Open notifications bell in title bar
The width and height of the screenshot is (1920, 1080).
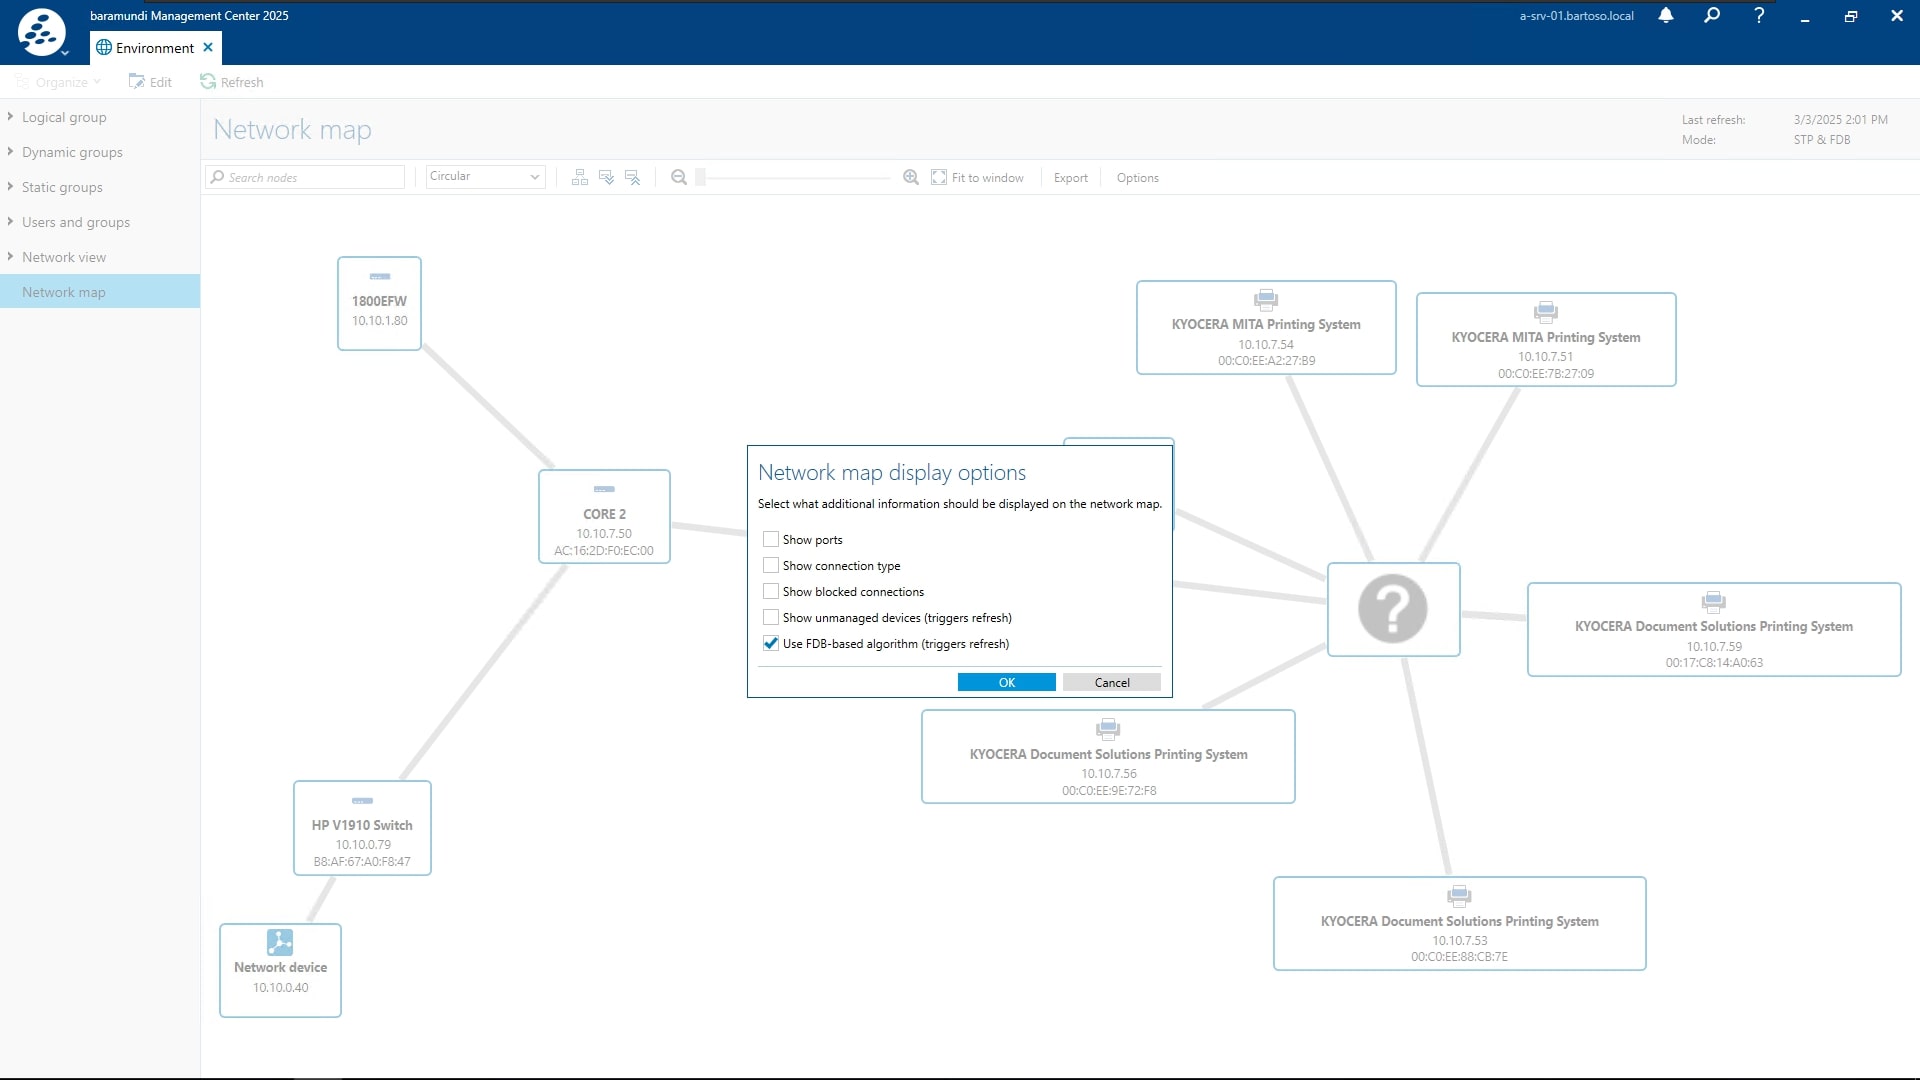pos(1666,16)
